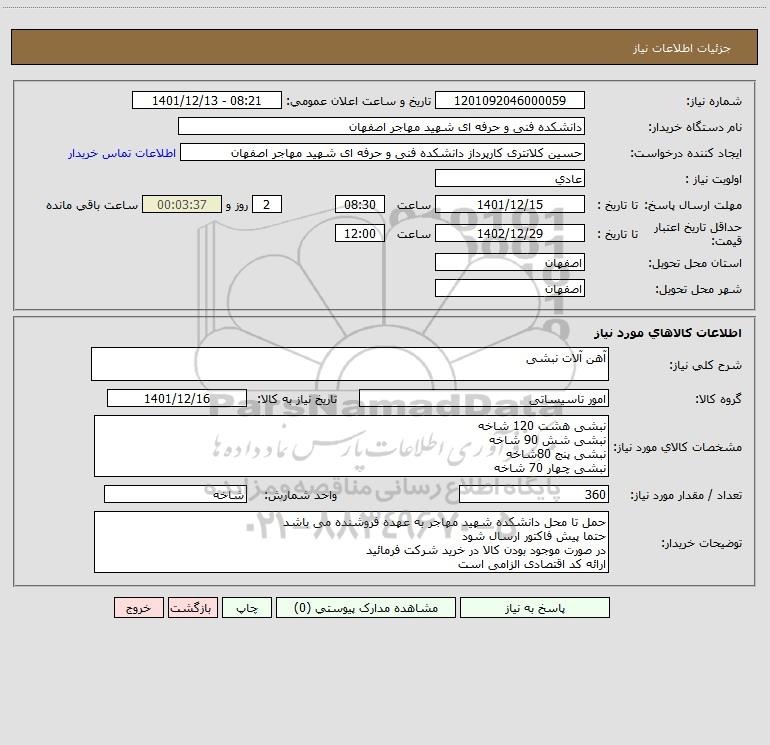
Task: Open اطلاعات تماس خریدار link
Action: (x=122, y=153)
